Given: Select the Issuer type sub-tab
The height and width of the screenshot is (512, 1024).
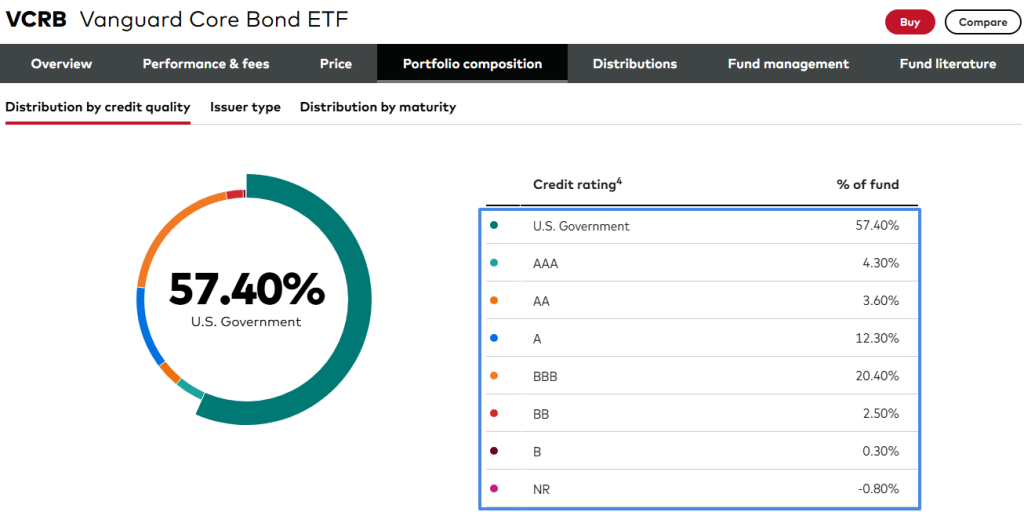Looking at the screenshot, I should [245, 107].
